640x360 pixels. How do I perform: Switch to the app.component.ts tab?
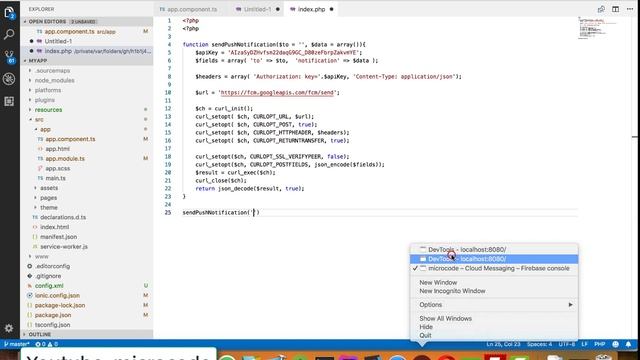pyautogui.click(x=192, y=9)
